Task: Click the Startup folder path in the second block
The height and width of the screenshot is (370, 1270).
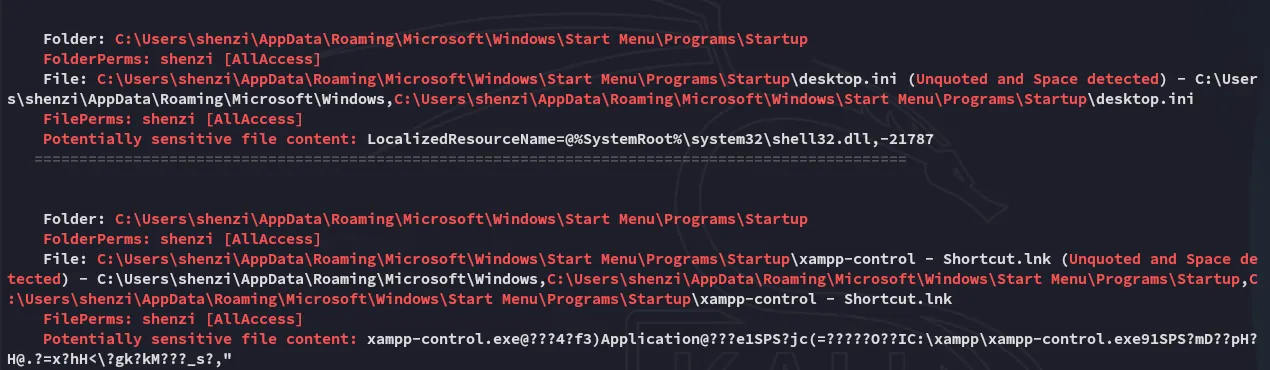Action: click(x=461, y=219)
